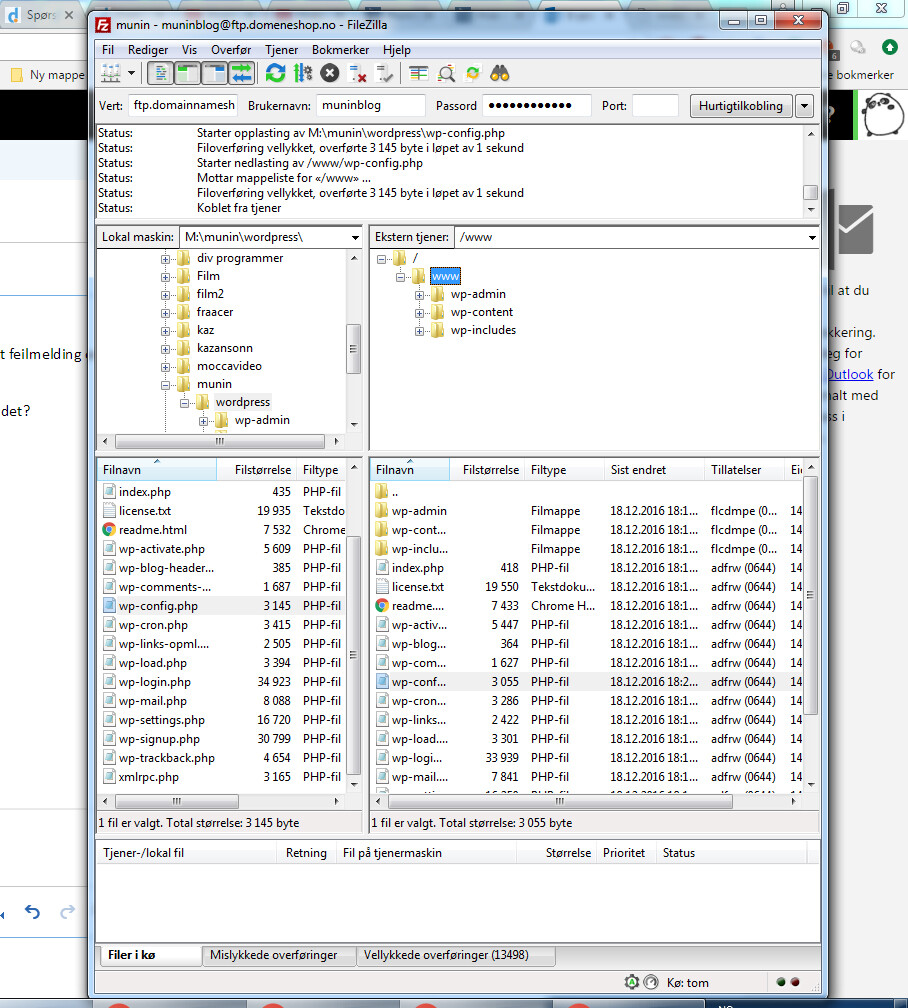Search for files with binoculars icon
The width and height of the screenshot is (908, 1008).
pyautogui.click(x=500, y=74)
